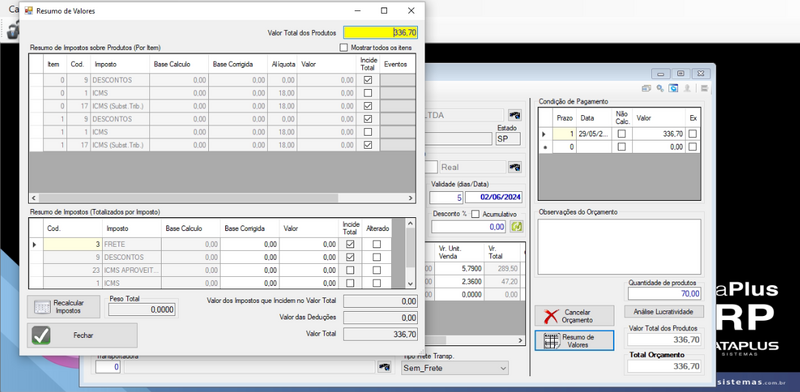Click Desconto % value field
This screenshot has height=392, width=800.
(469, 227)
